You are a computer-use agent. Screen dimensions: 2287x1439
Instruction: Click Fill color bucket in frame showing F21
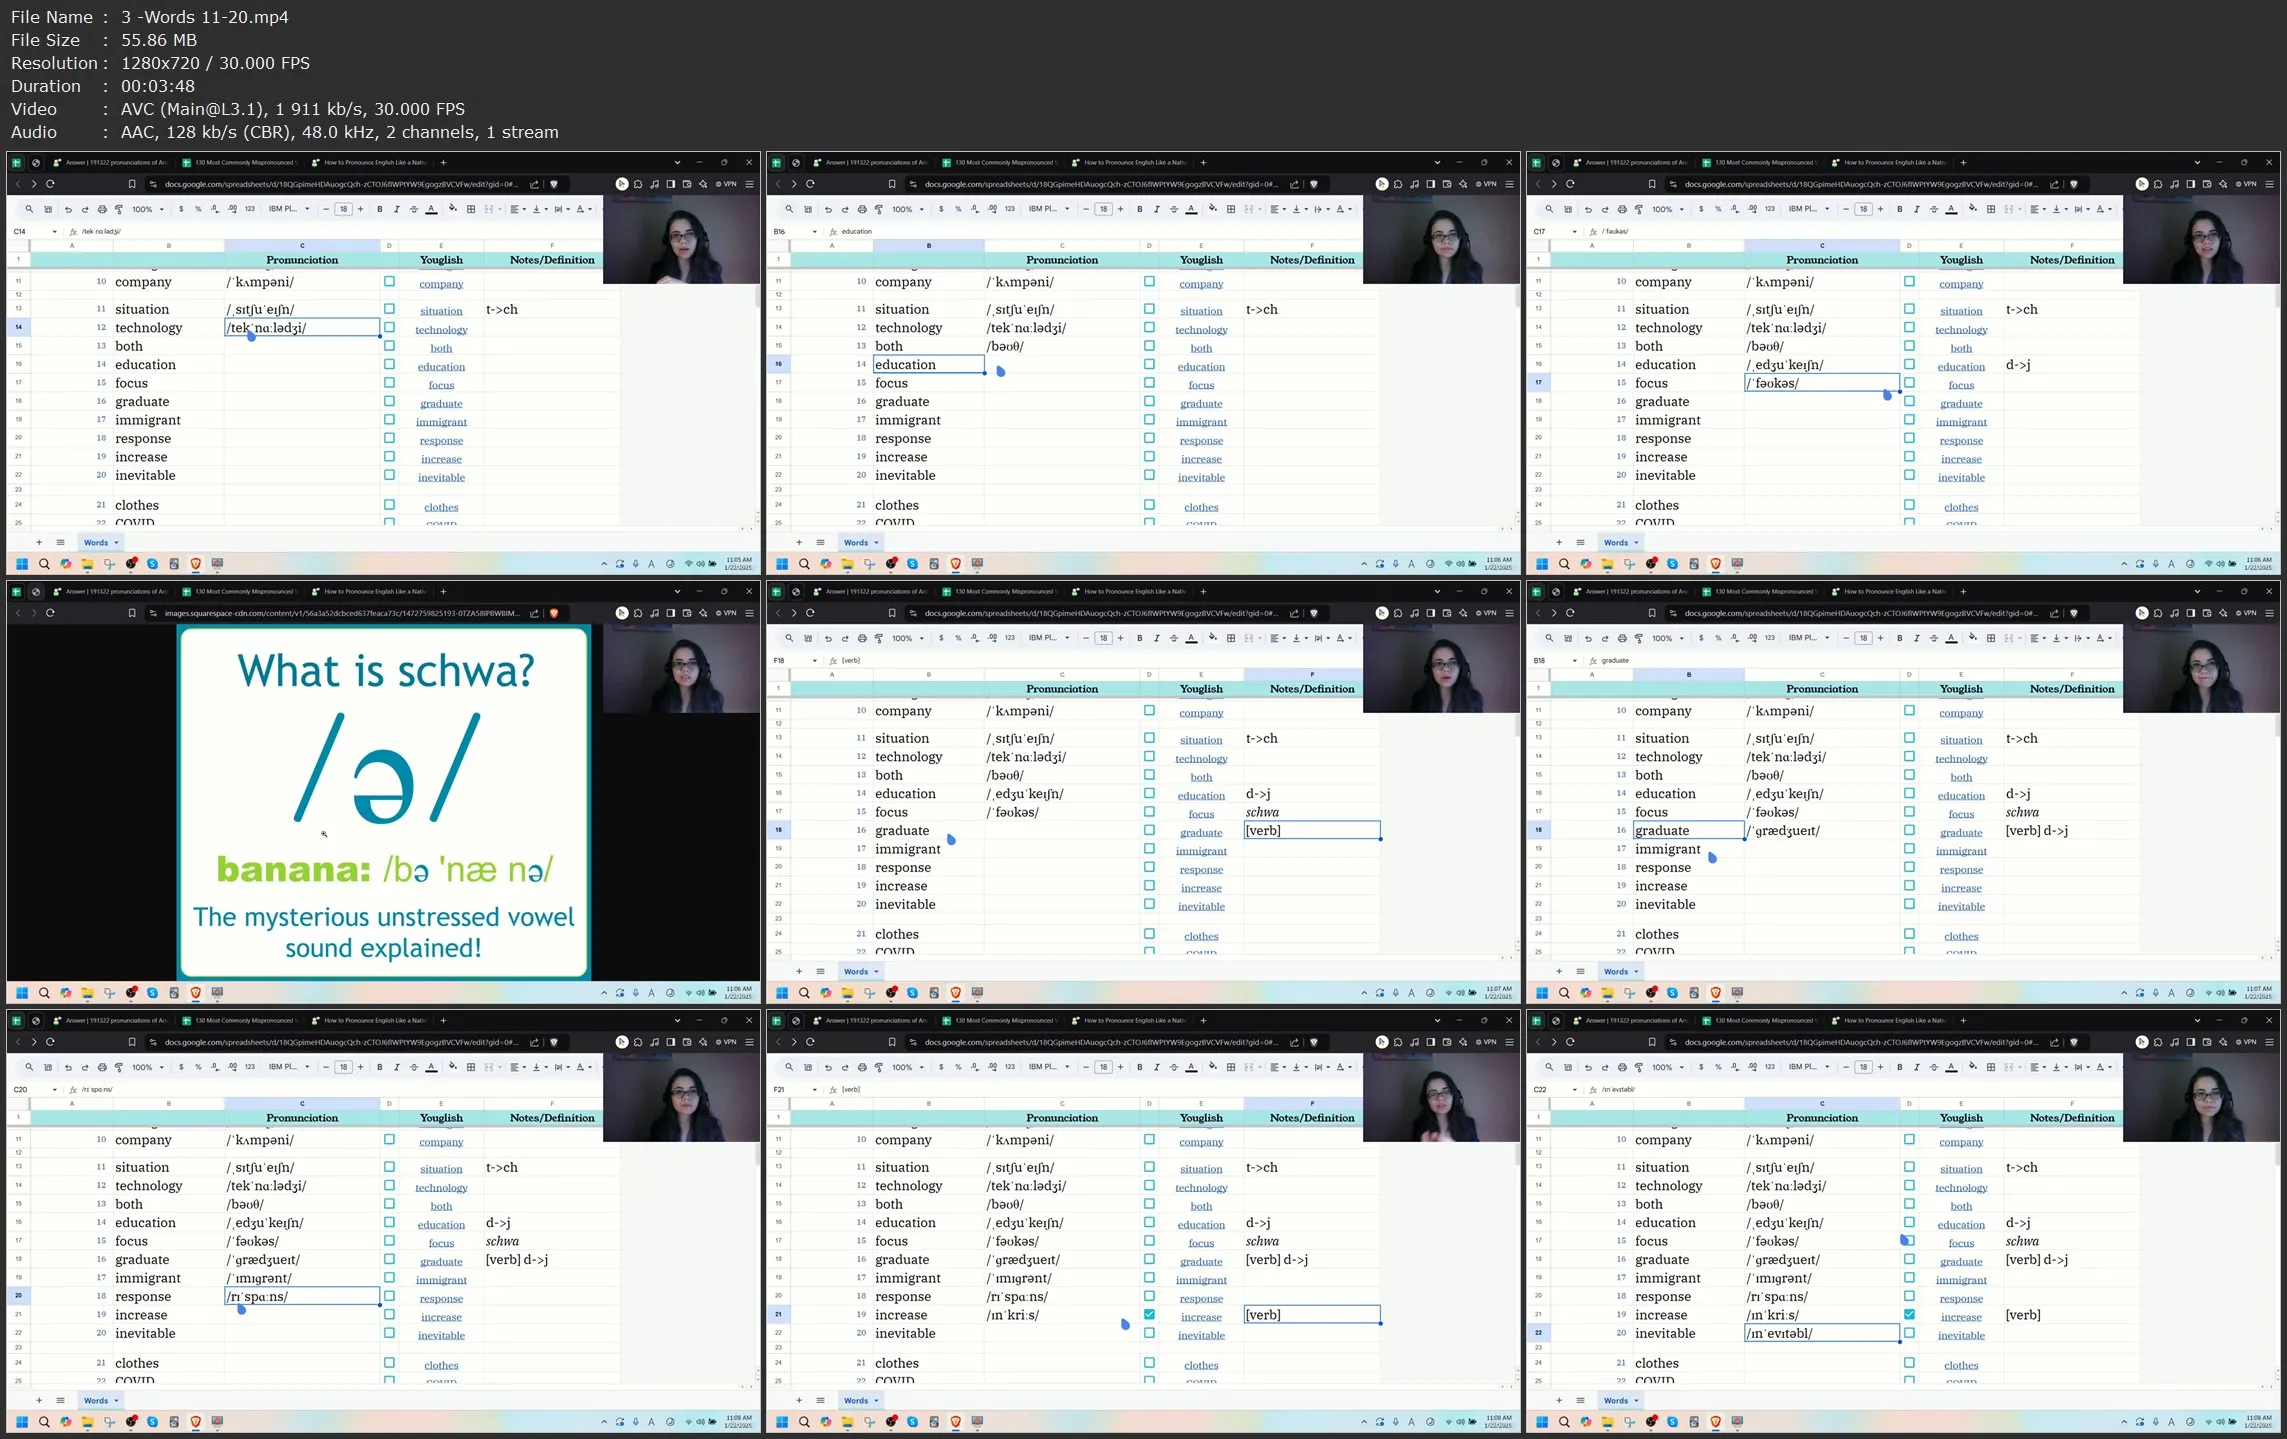click(x=1213, y=1067)
